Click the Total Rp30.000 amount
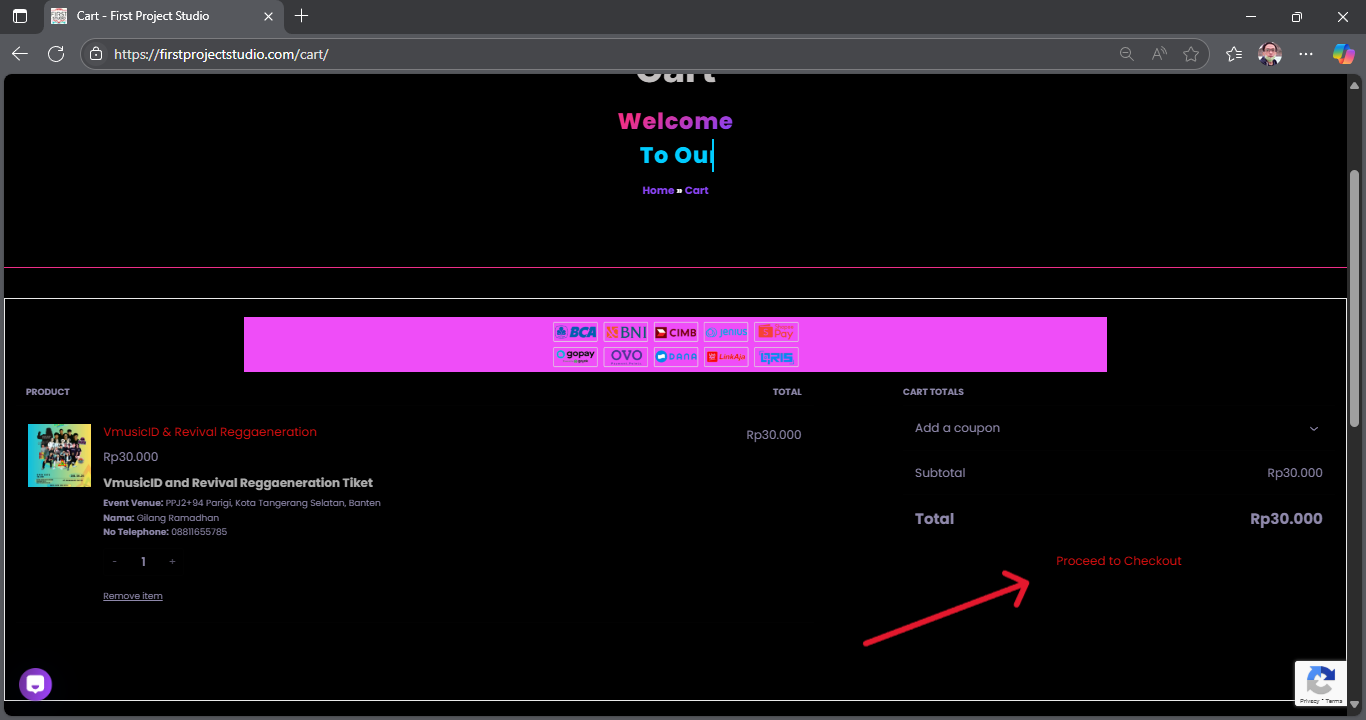 click(1286, 519)
